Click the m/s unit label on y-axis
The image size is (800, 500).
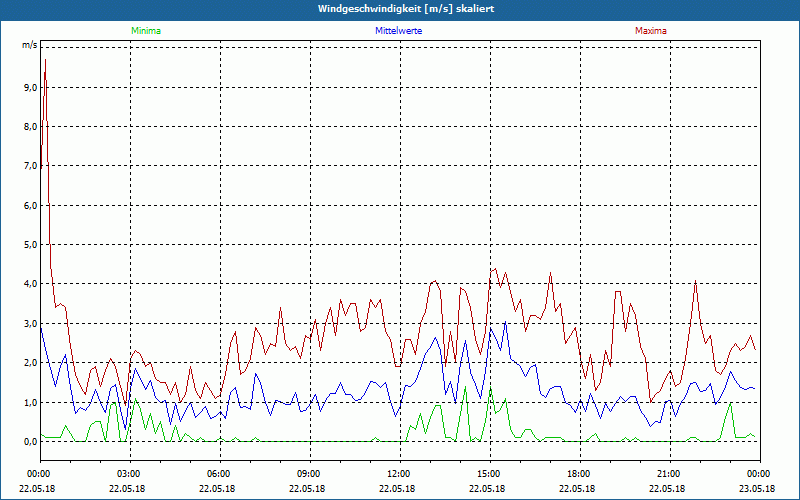click(x=30, y=45)
